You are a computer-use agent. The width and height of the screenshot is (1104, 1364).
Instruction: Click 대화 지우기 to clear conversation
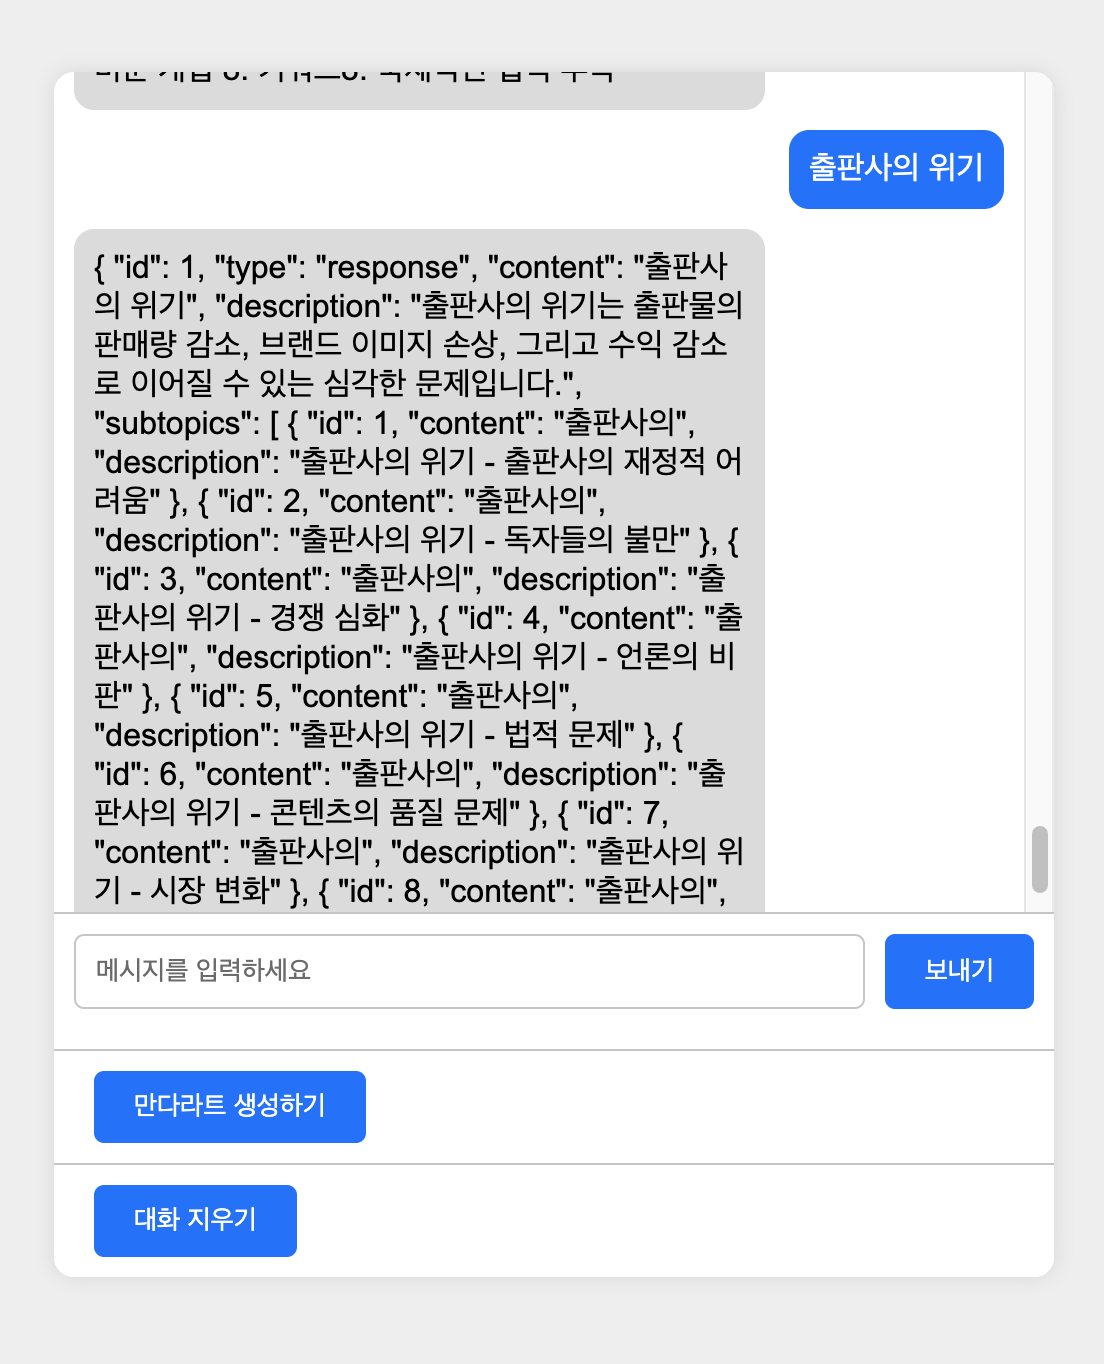195,1220
